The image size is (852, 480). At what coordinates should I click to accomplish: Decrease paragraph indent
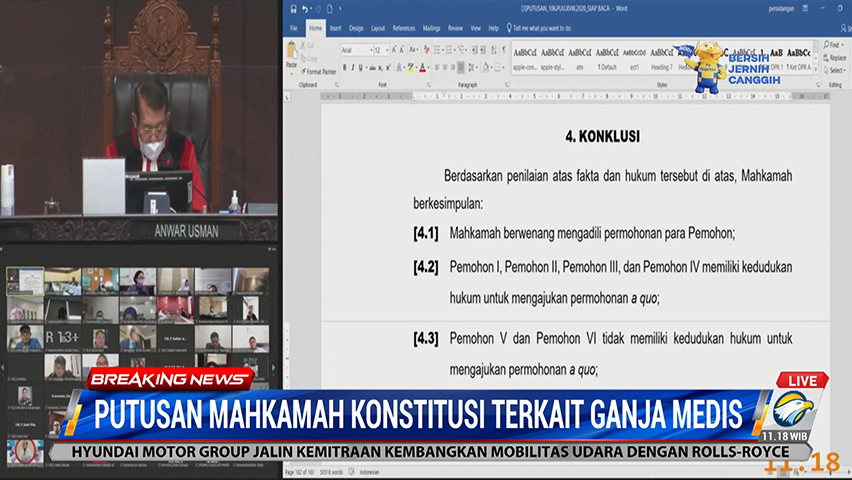point(474,50)
